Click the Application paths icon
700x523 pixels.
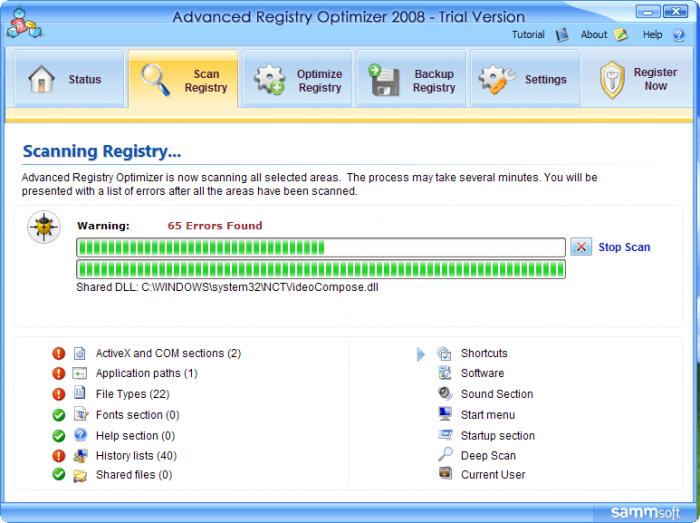coord(79,373)
